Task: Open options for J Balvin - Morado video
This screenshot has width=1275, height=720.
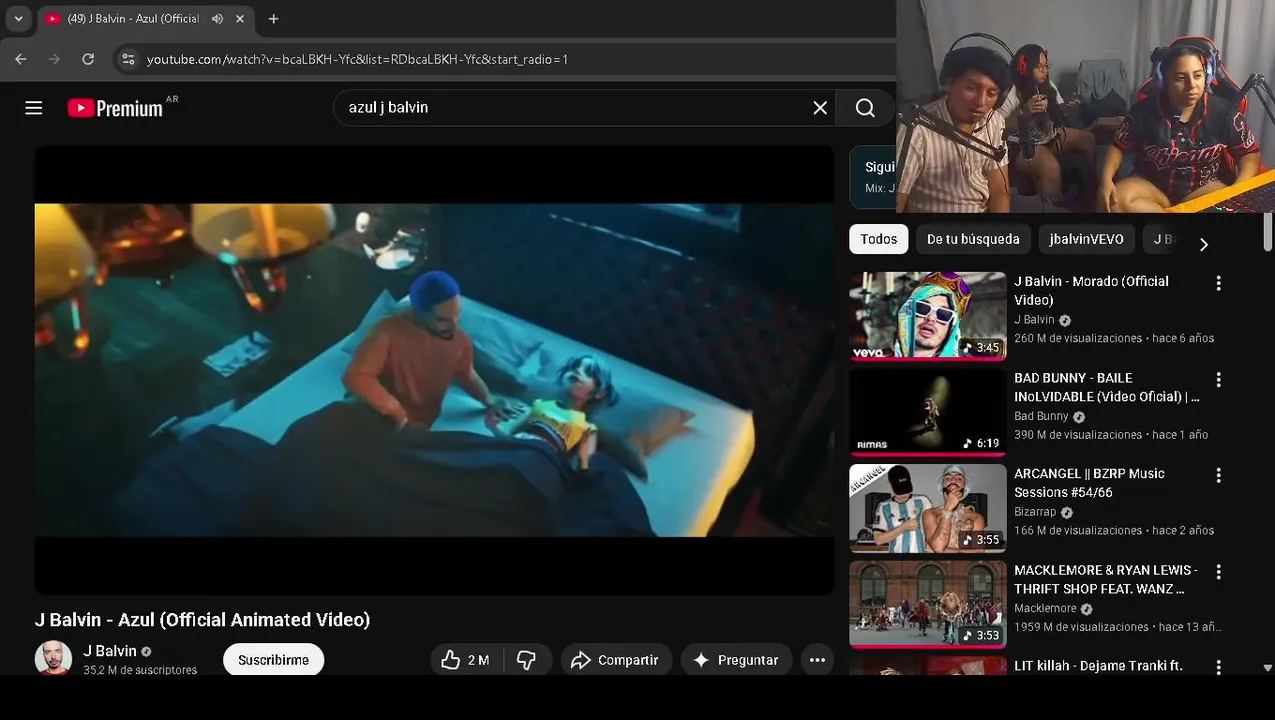Action: point(1218,283)
